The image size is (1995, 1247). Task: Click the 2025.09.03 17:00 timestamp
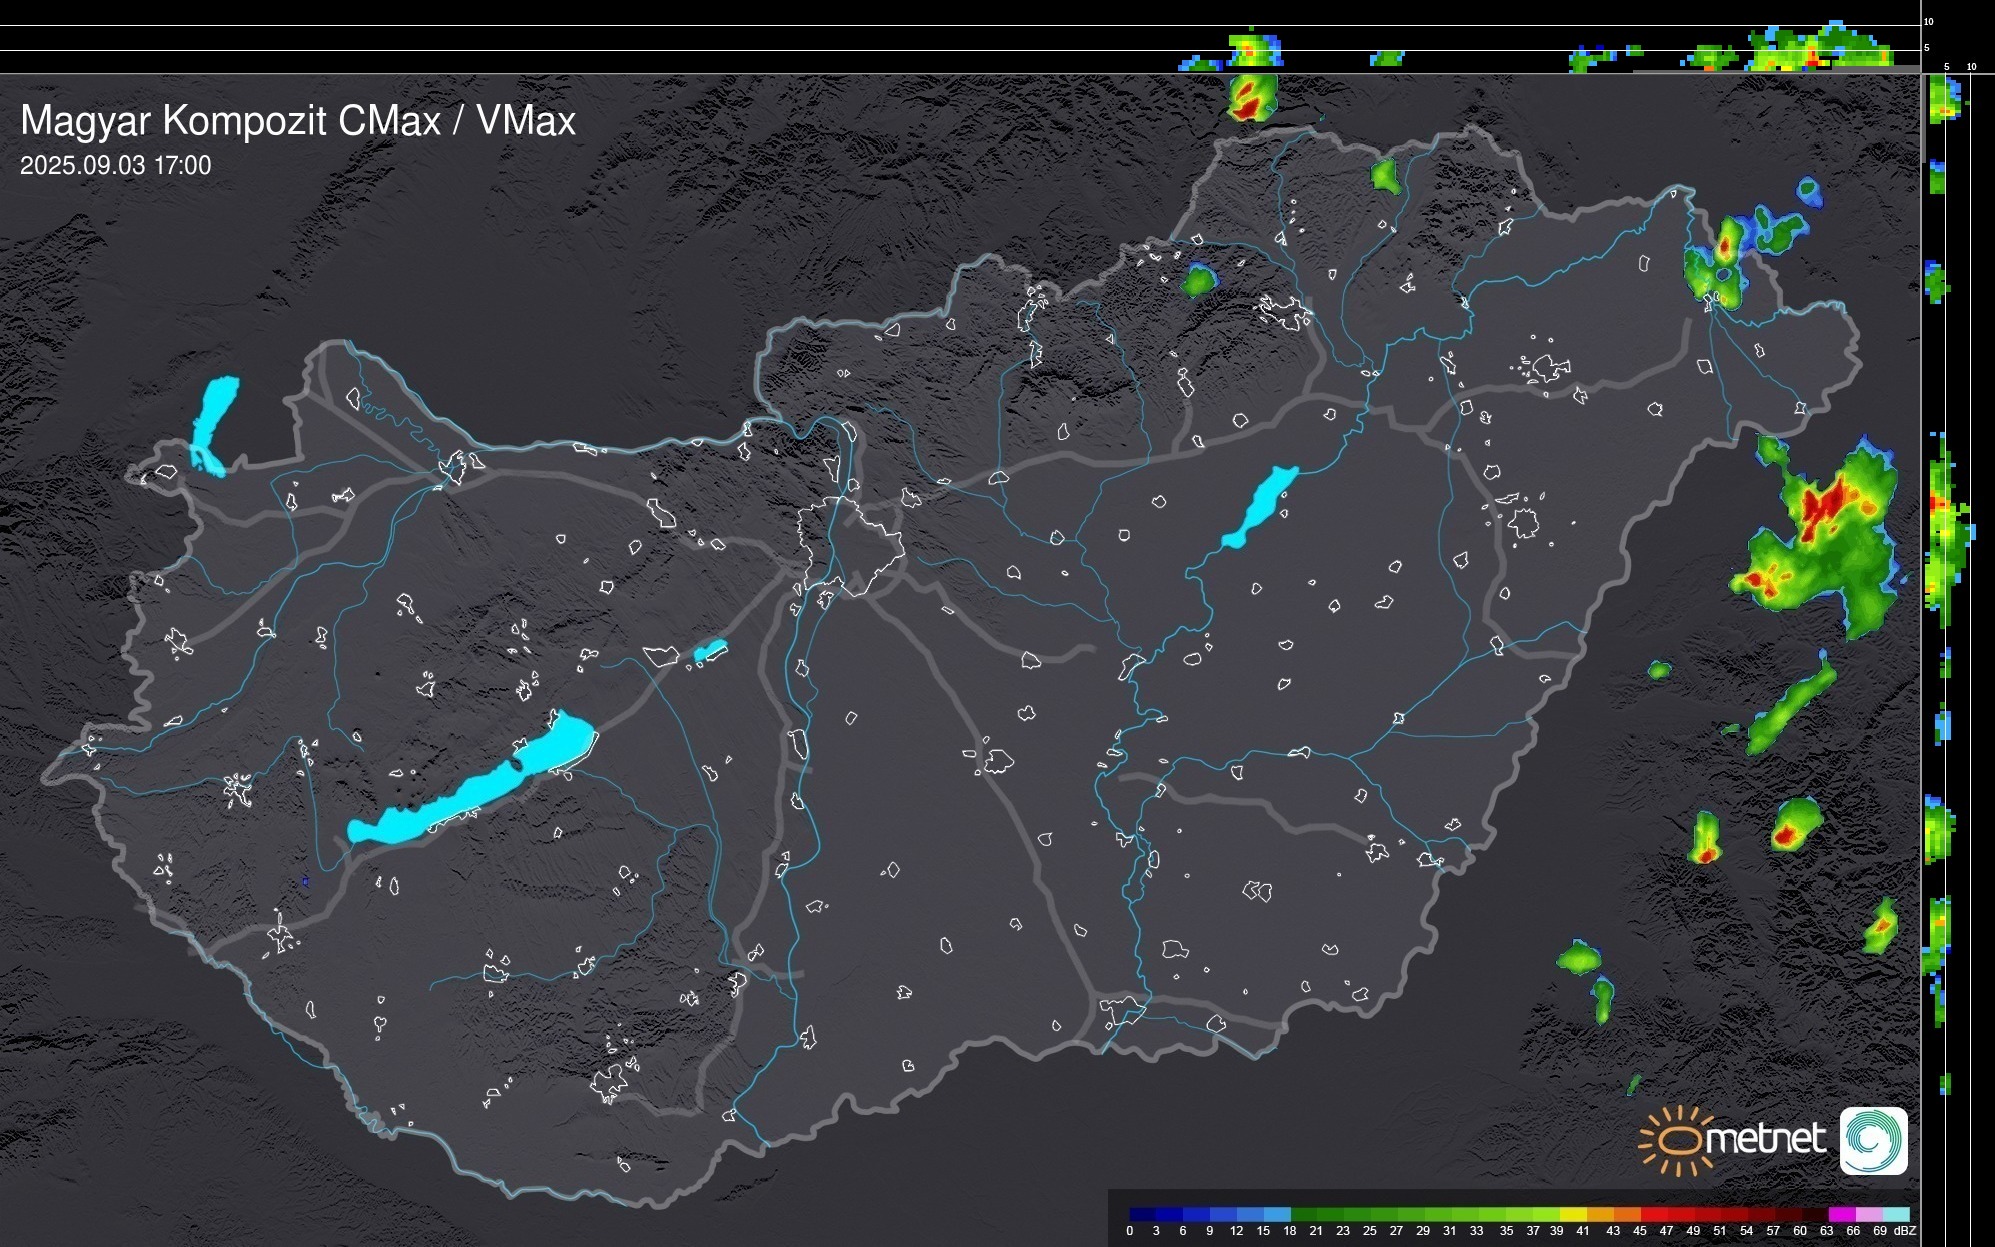[x=116, y=166]
